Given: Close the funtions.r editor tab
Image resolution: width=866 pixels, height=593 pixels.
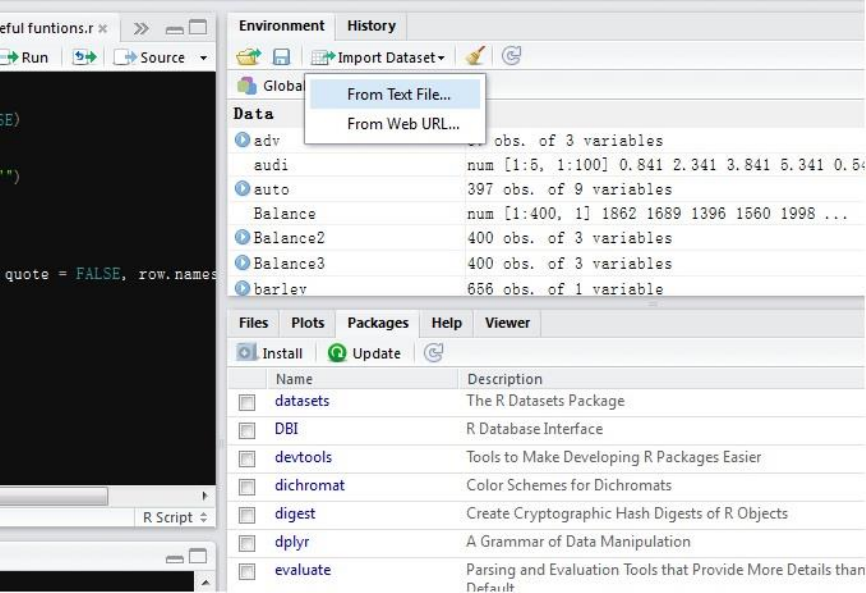Looking at the screenshot, I should (x=103, y=29).
